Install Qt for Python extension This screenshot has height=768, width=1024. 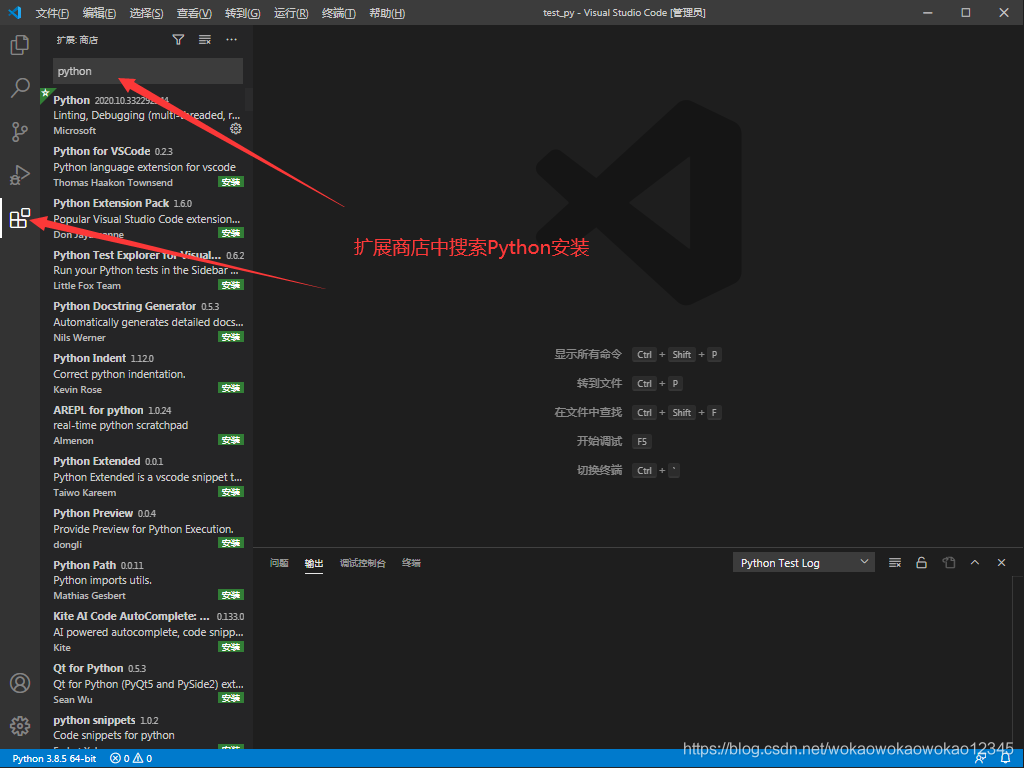pyautogui.click(x=231, y=698)
